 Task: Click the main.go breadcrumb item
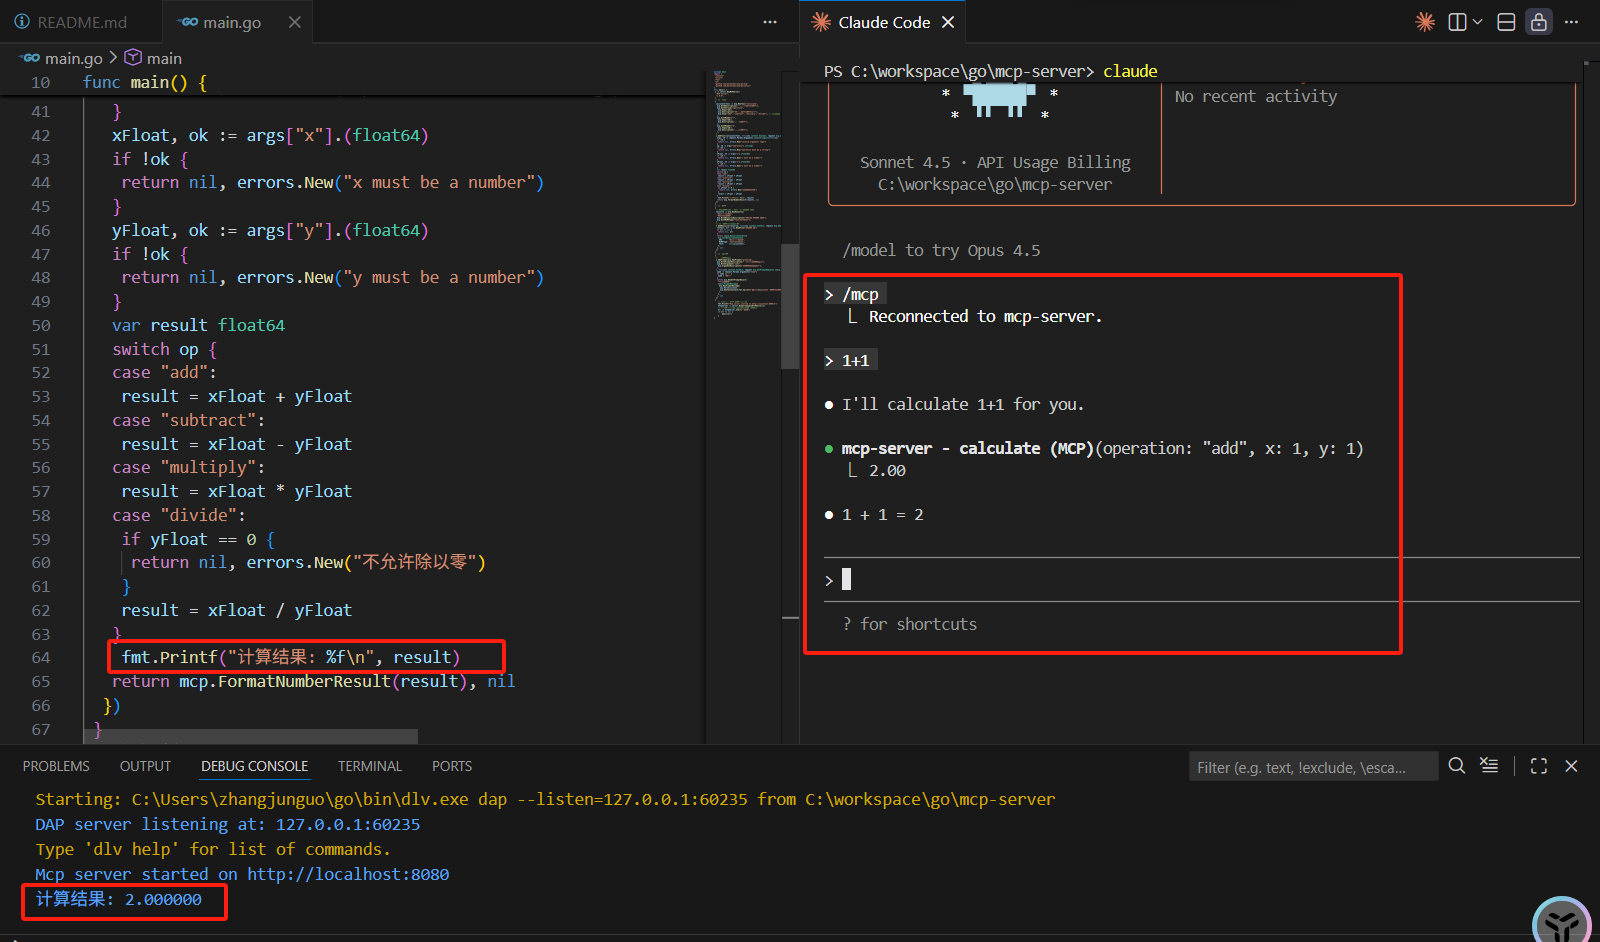[63, 58]
